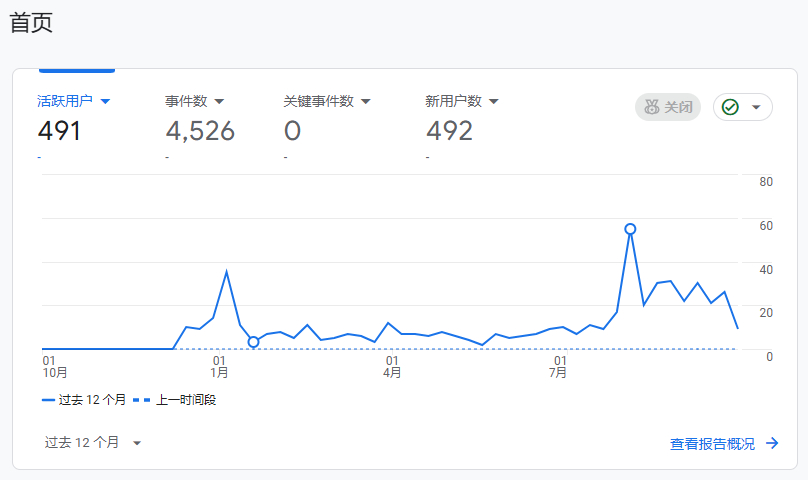Select the 活跃用户 metric tab
Viewport: 808px width, 480px height.
click(x=64, y=101)
